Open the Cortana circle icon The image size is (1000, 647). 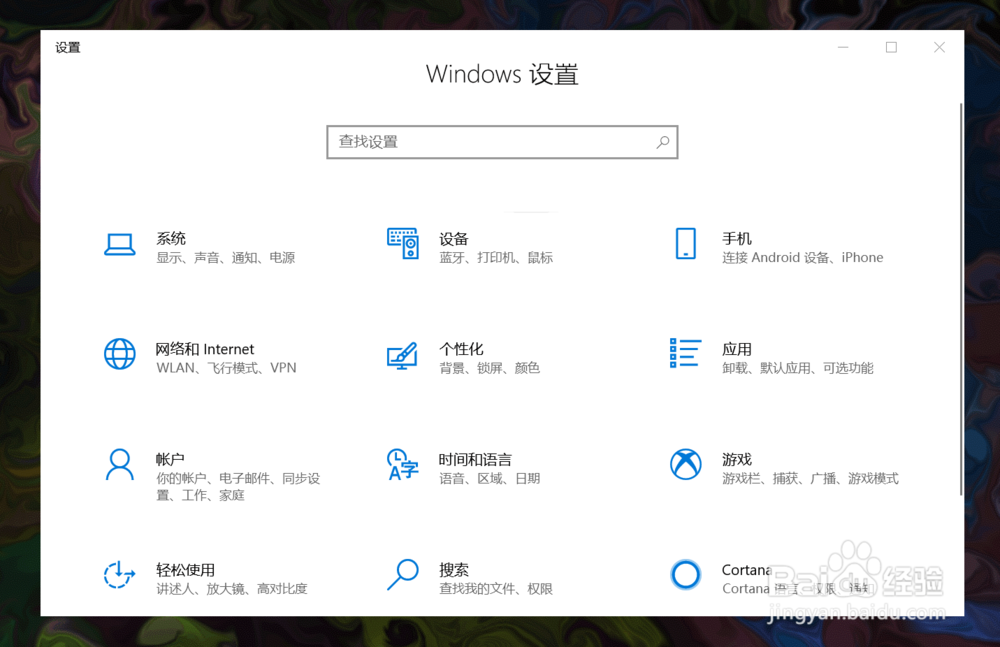tap(686, 574)
